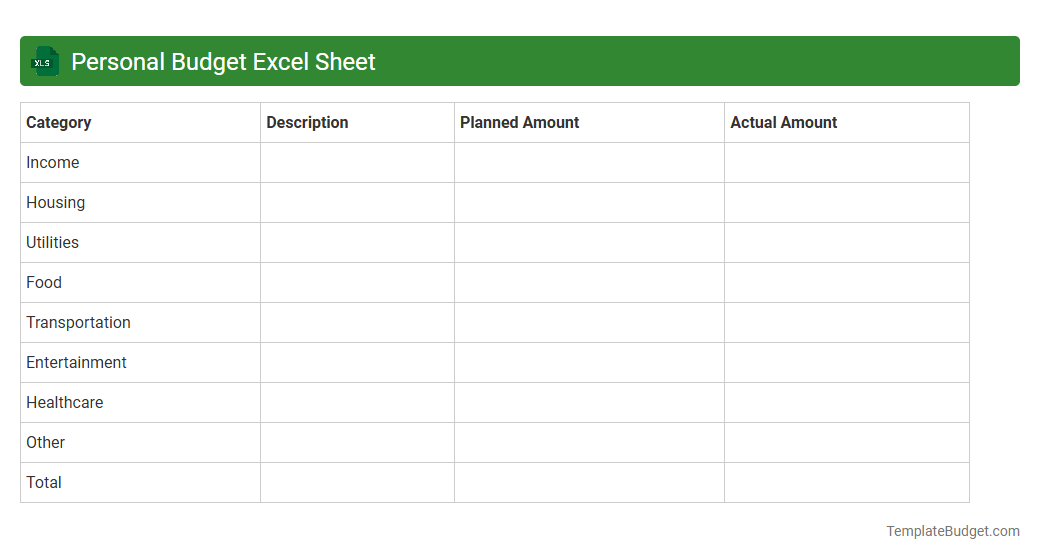Click the Actual Amount cell for Entertainment
This screenshot has width=1040, height=560.
[847, 362]
